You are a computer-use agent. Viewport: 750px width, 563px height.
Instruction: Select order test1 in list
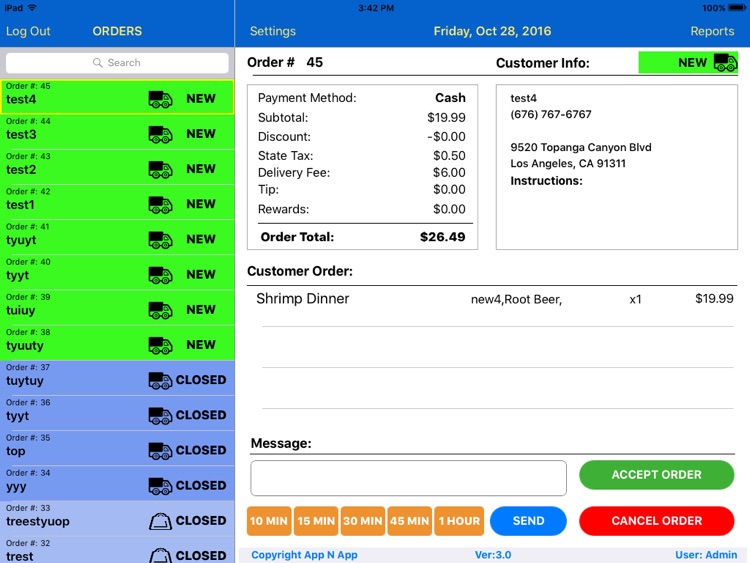117,202
